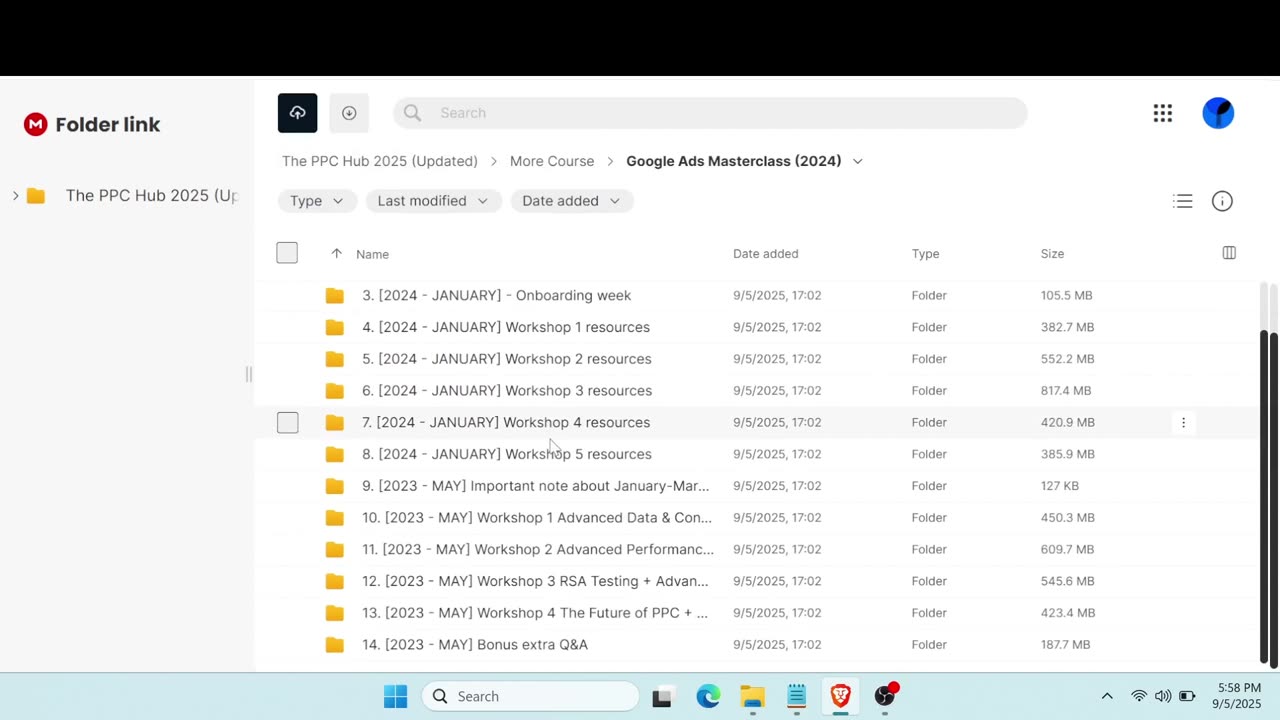Sort by Size column header

(x=1052, y=254)
